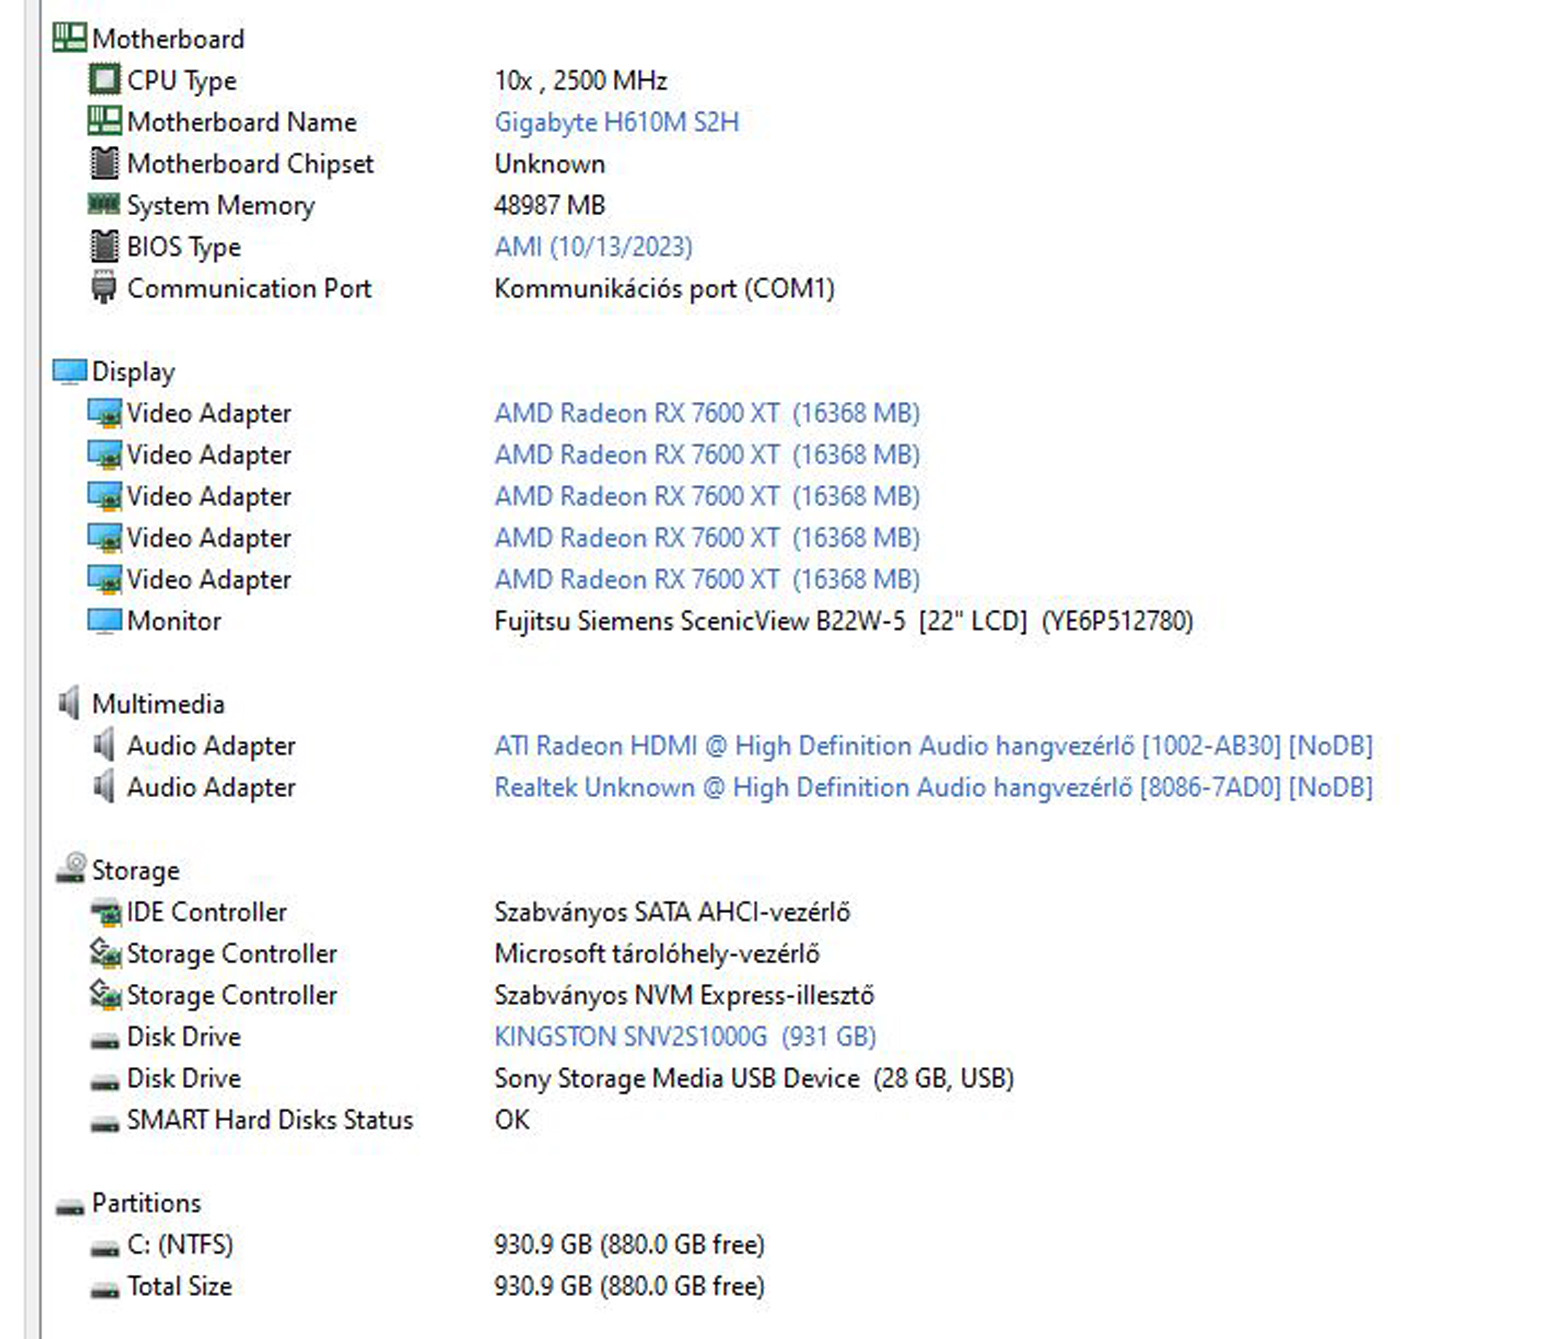This screenshot has height=1339, width=1542.
Task: Click the Motherboard Name row icon
Action: [104, 121]
